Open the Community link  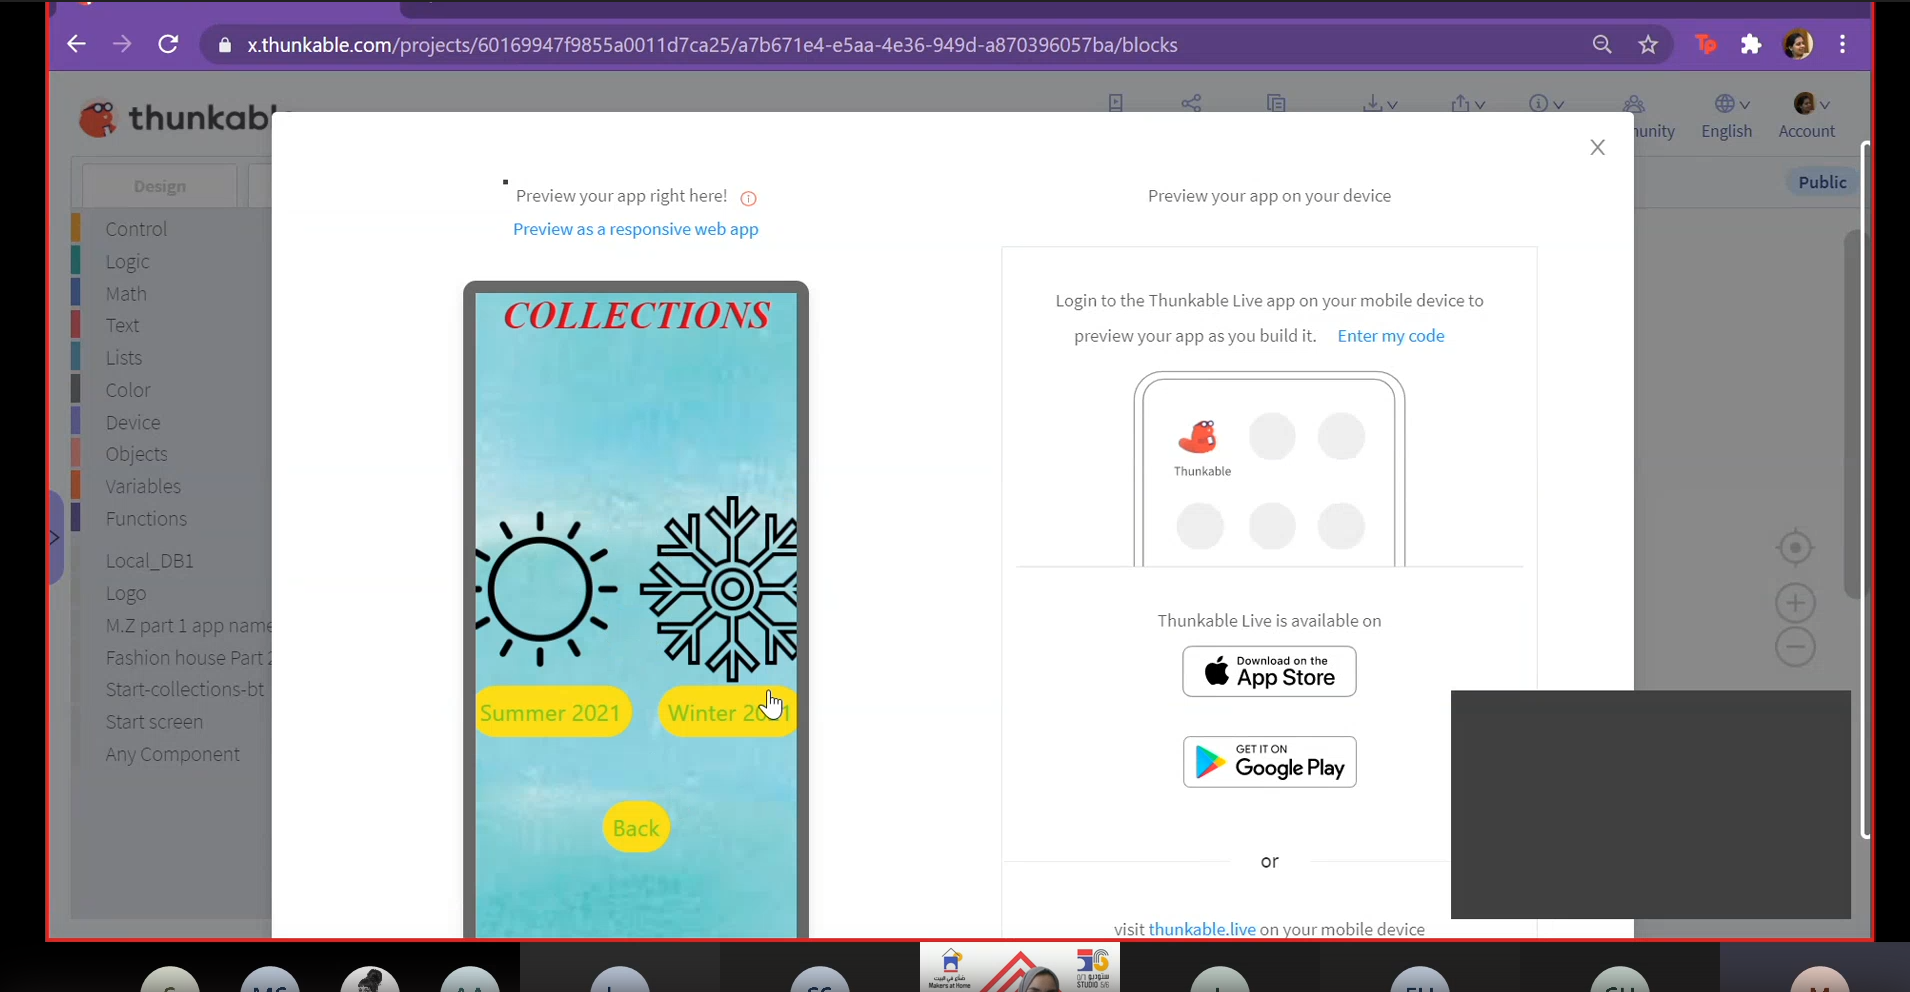[x=1654, y=117]
